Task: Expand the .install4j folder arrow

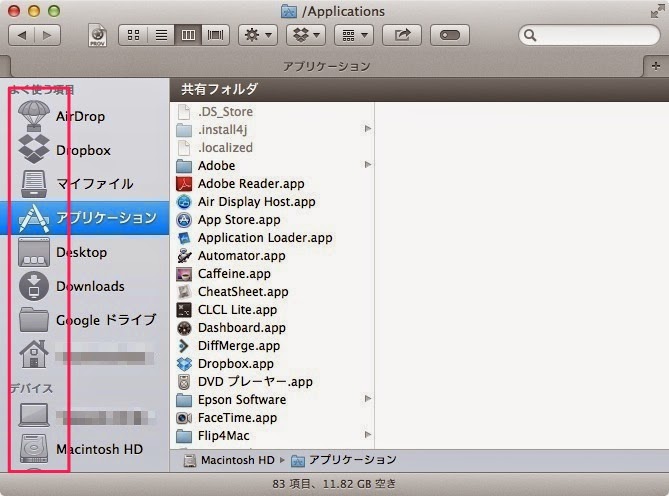Action: click(x=367, y=129)
